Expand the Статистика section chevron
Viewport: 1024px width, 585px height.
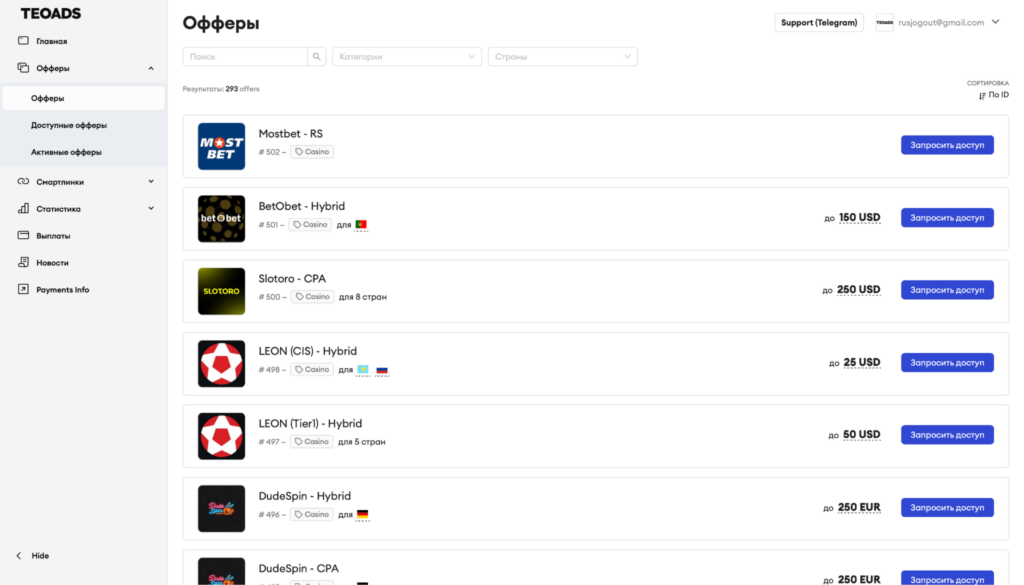pyautogui.click(x=151, y=208)
